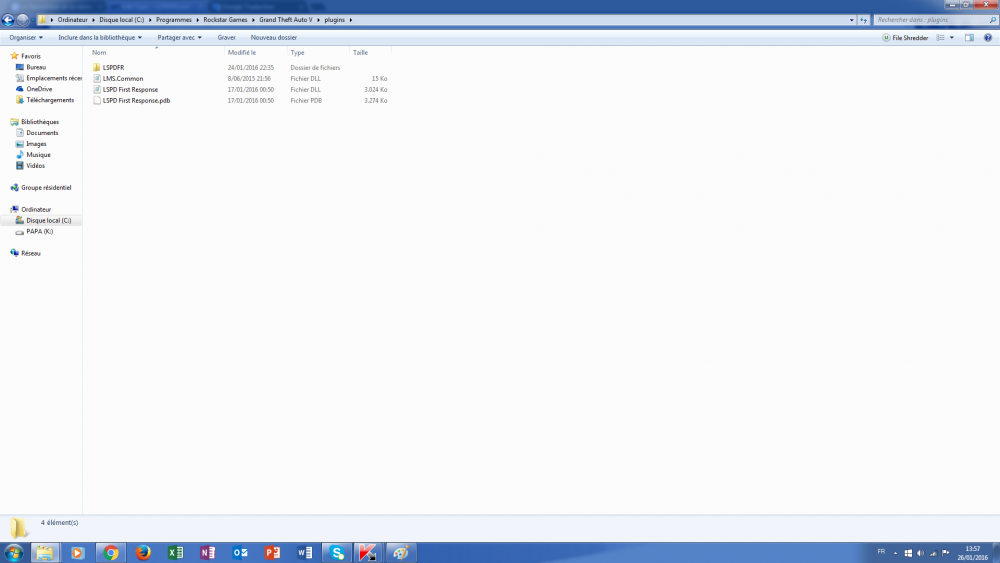Open the volume control tray icon

coord(920,553)
